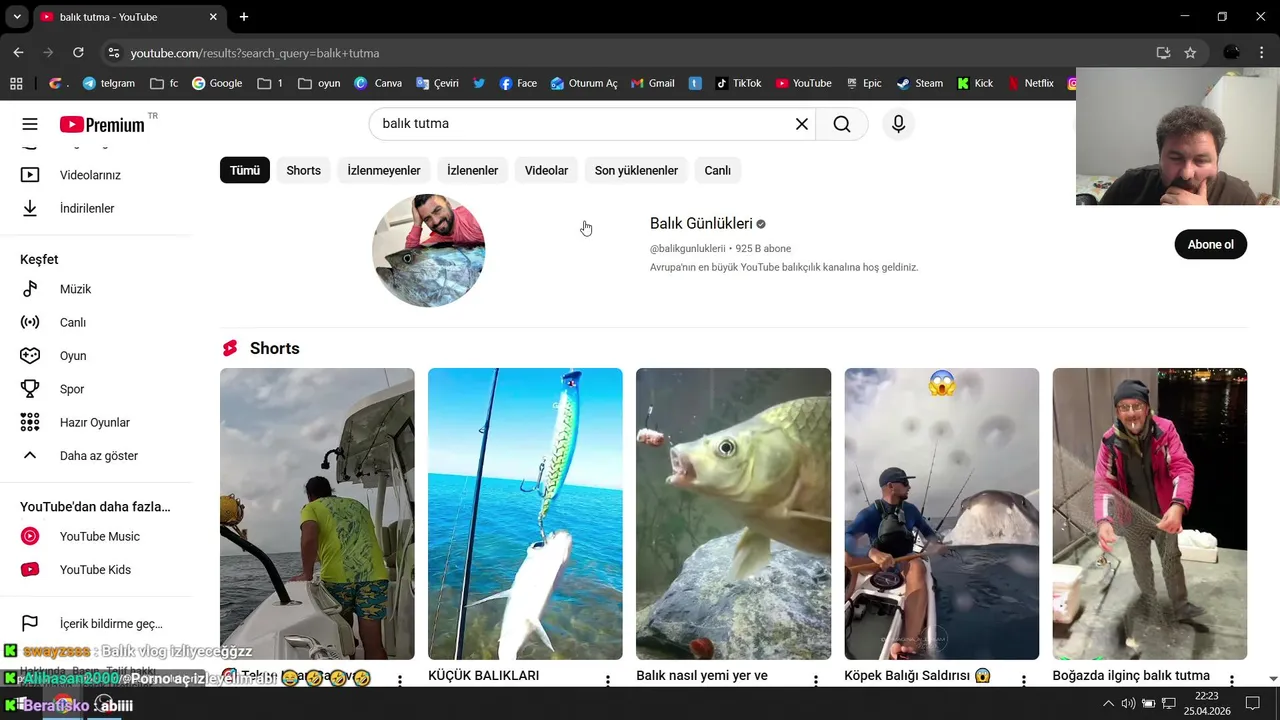The width and height of the screenshot is (1280, 720).
Task: Open the Kick bookmark
Action: click(x=975, y=83)
